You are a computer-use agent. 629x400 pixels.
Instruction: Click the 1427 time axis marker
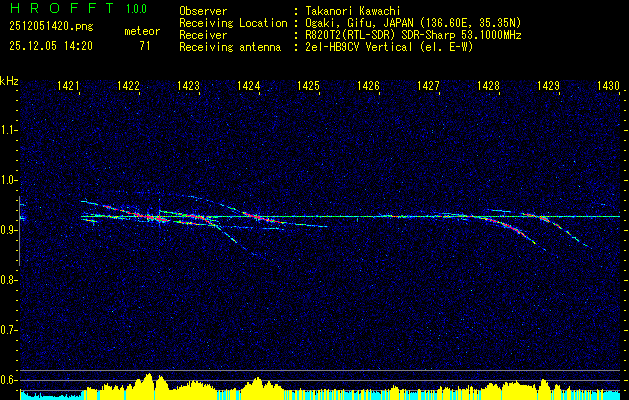428,85
